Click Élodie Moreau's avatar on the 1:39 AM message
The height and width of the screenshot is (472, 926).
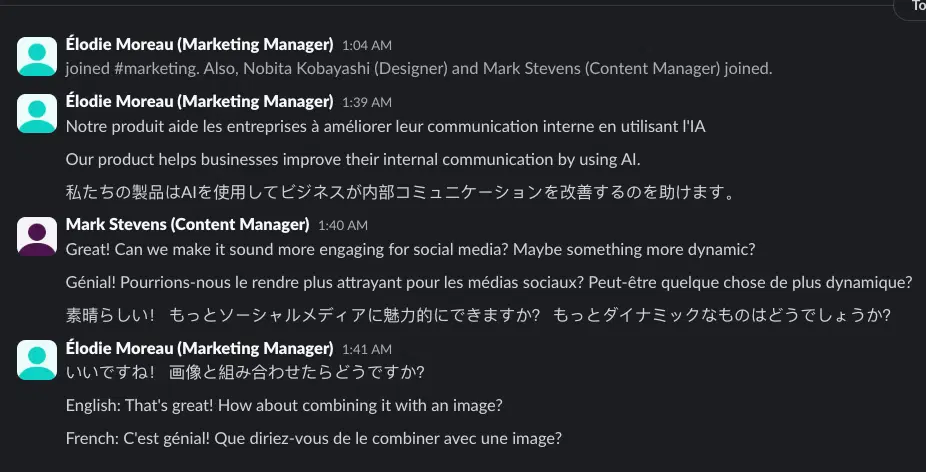(37, 113)
